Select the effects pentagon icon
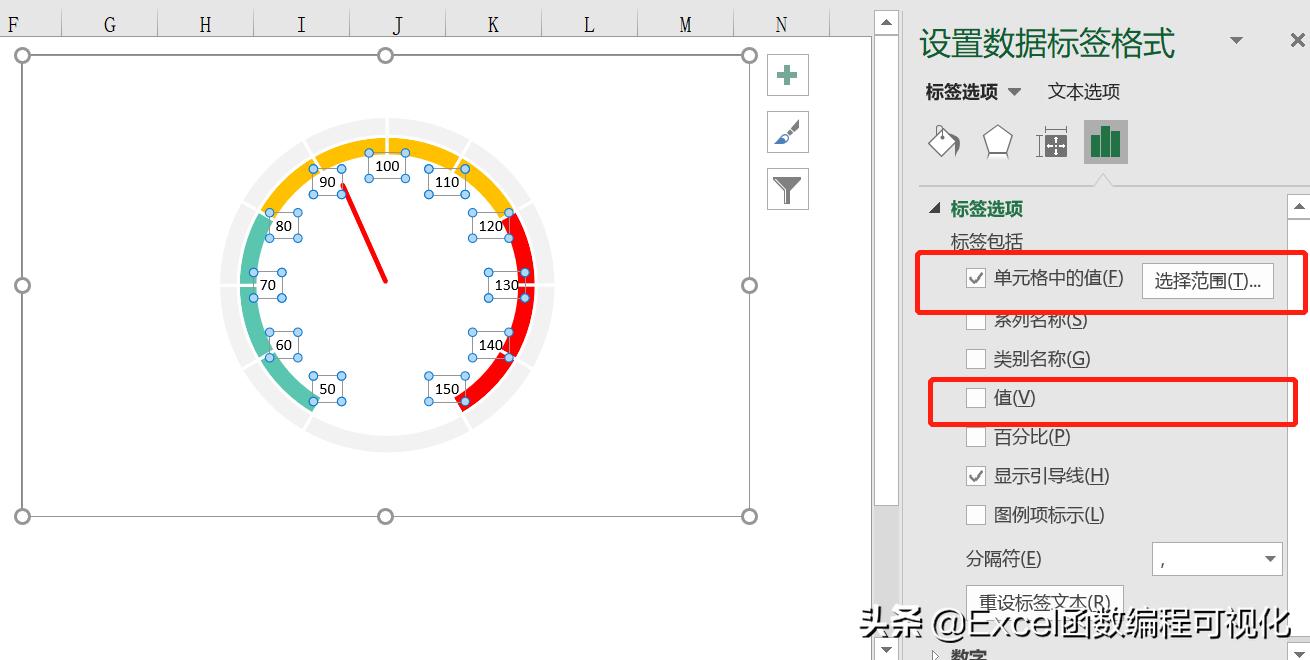 [997, 142]
